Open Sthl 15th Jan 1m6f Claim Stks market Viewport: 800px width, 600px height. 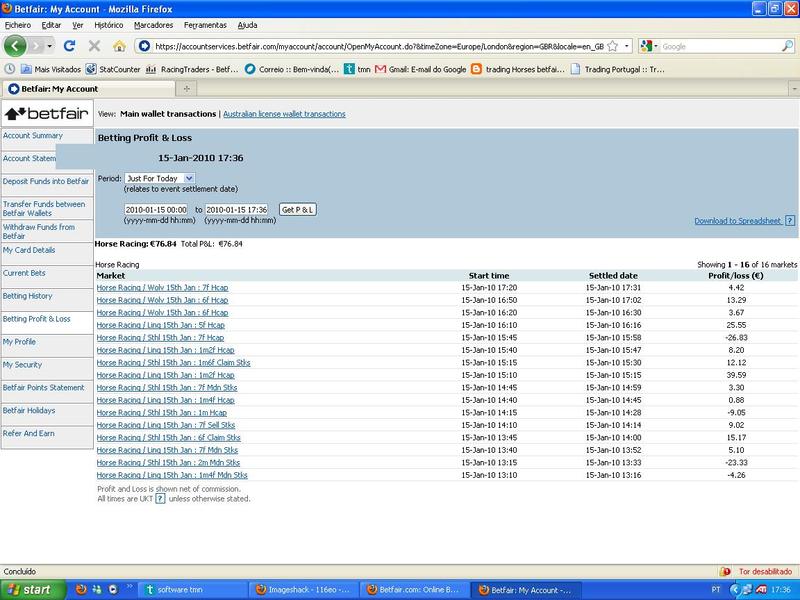[173, 363]
